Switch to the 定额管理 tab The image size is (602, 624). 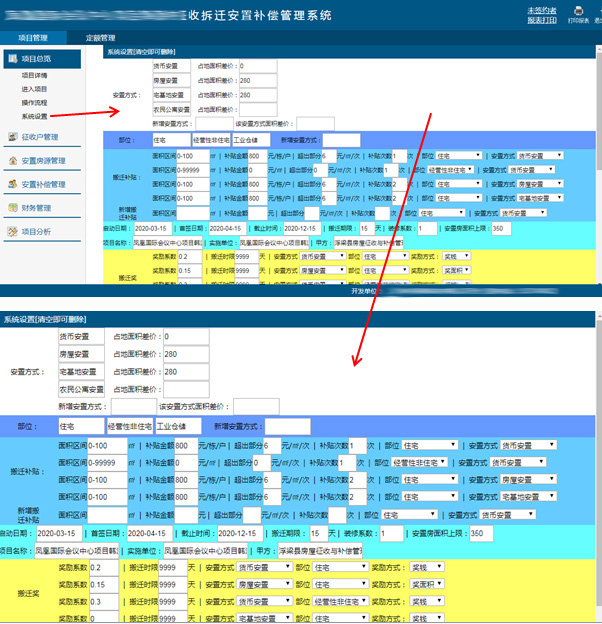coord(101,38)
